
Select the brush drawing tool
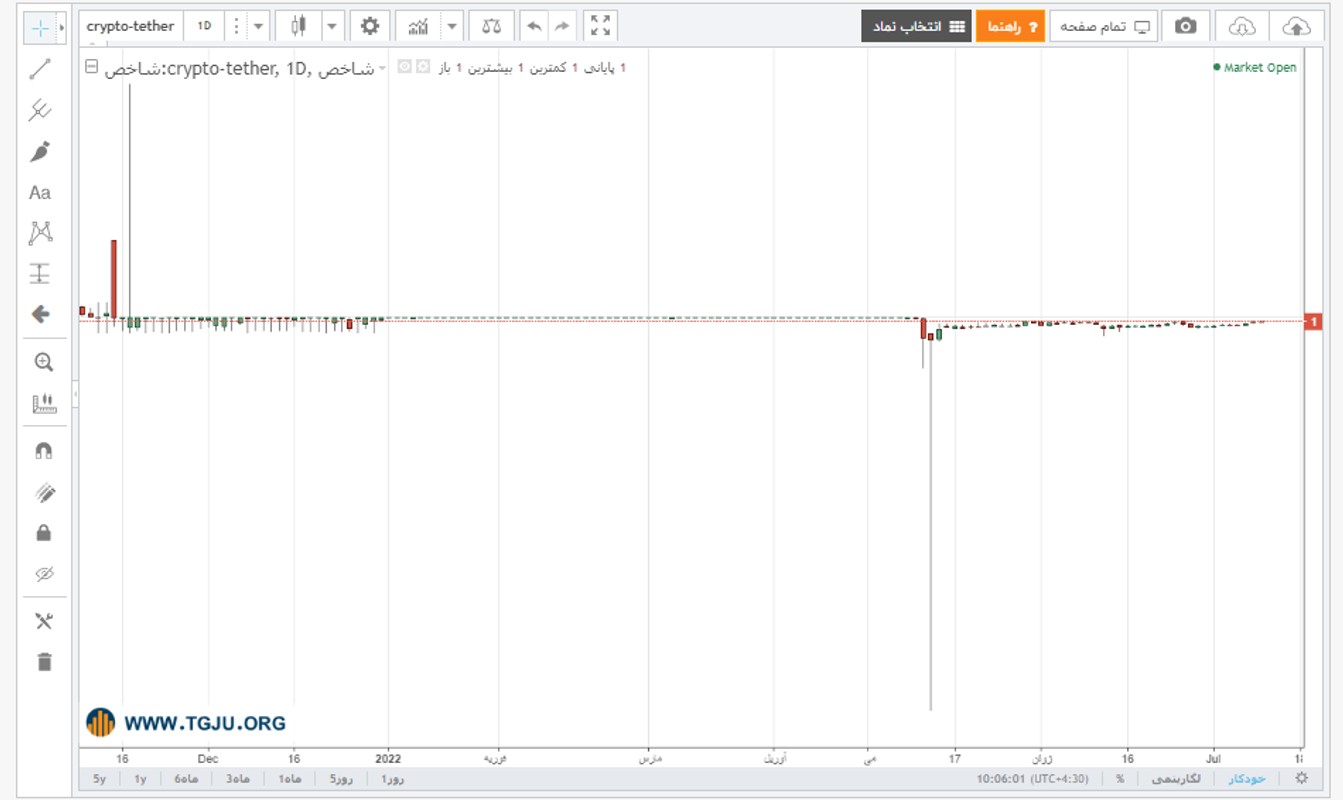[40, 151]
